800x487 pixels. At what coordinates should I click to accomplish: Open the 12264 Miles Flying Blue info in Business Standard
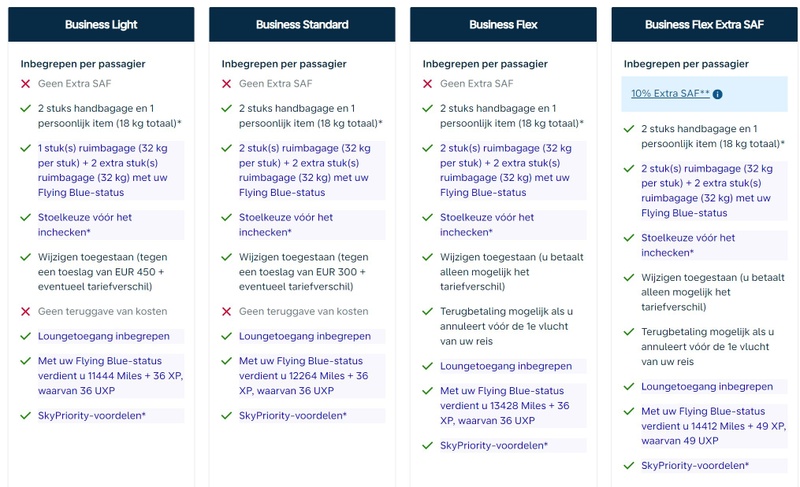tap(311, 376)
